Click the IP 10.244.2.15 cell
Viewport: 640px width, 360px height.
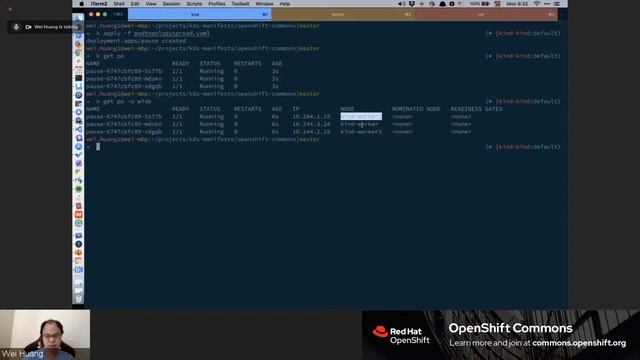(311, 132)
